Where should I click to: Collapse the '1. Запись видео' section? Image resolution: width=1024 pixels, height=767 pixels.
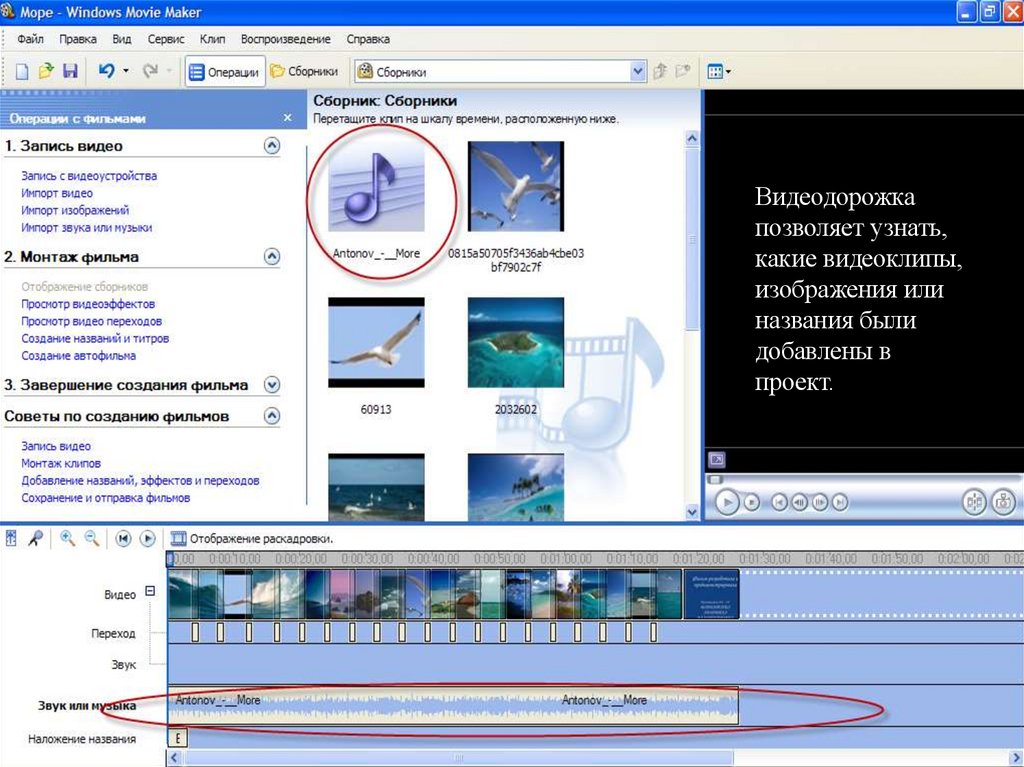pos(271,146)
